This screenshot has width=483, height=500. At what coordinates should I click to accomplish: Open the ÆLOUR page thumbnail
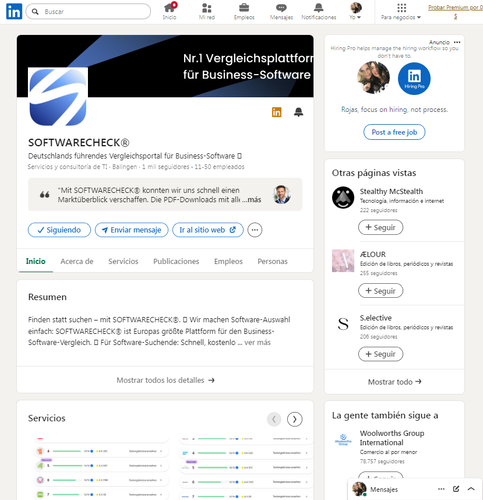tap(343, 261)
